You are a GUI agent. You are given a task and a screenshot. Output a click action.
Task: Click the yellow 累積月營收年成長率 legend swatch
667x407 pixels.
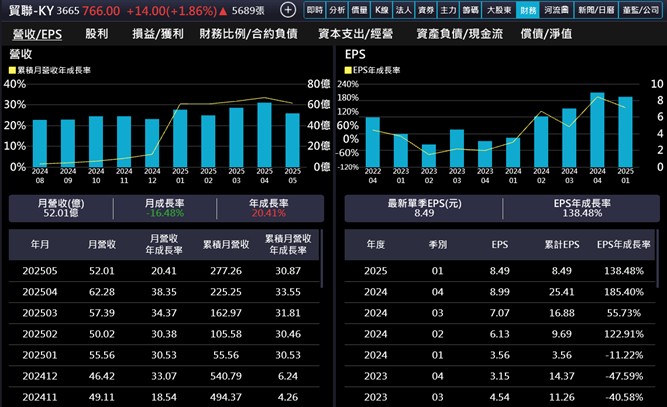tap(12, 70)
